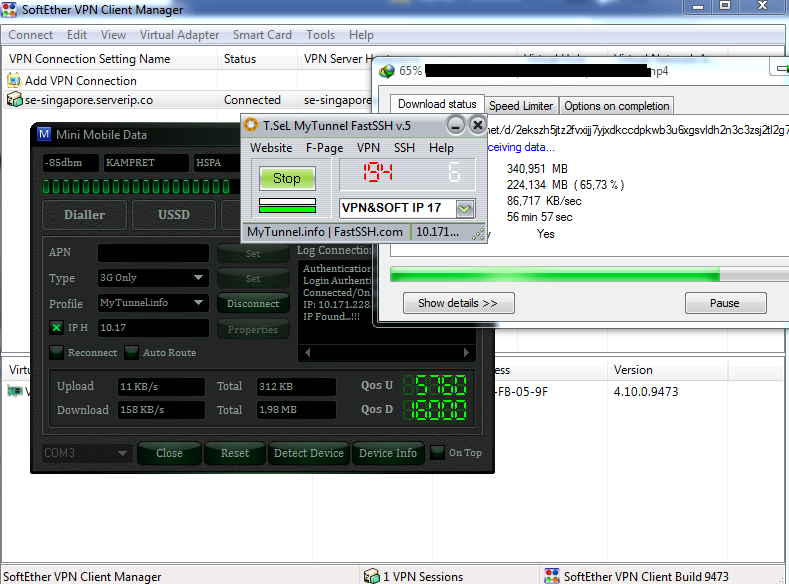This screenshot has width=789, height=584.
Task: Minimize the MyTunnel FastSSH window
Action: [x=456, y=125]
